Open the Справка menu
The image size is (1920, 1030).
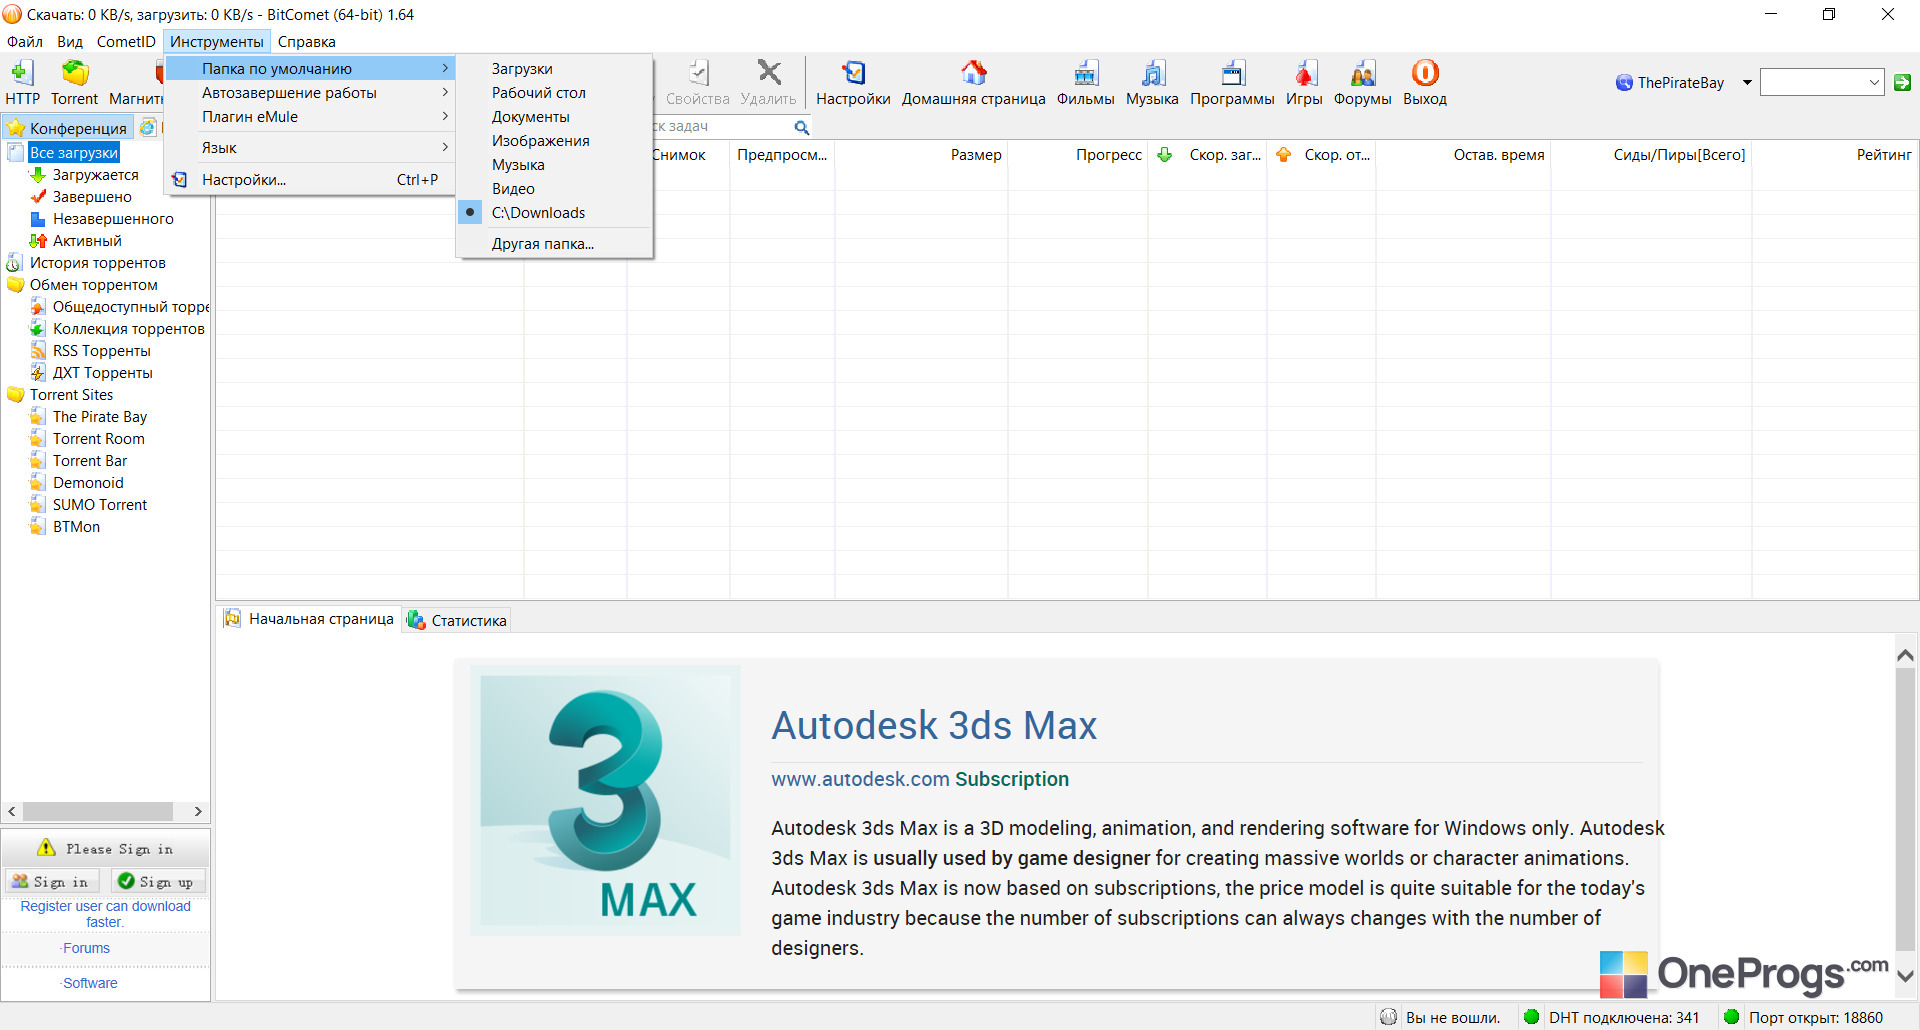[x=307, y=42]
